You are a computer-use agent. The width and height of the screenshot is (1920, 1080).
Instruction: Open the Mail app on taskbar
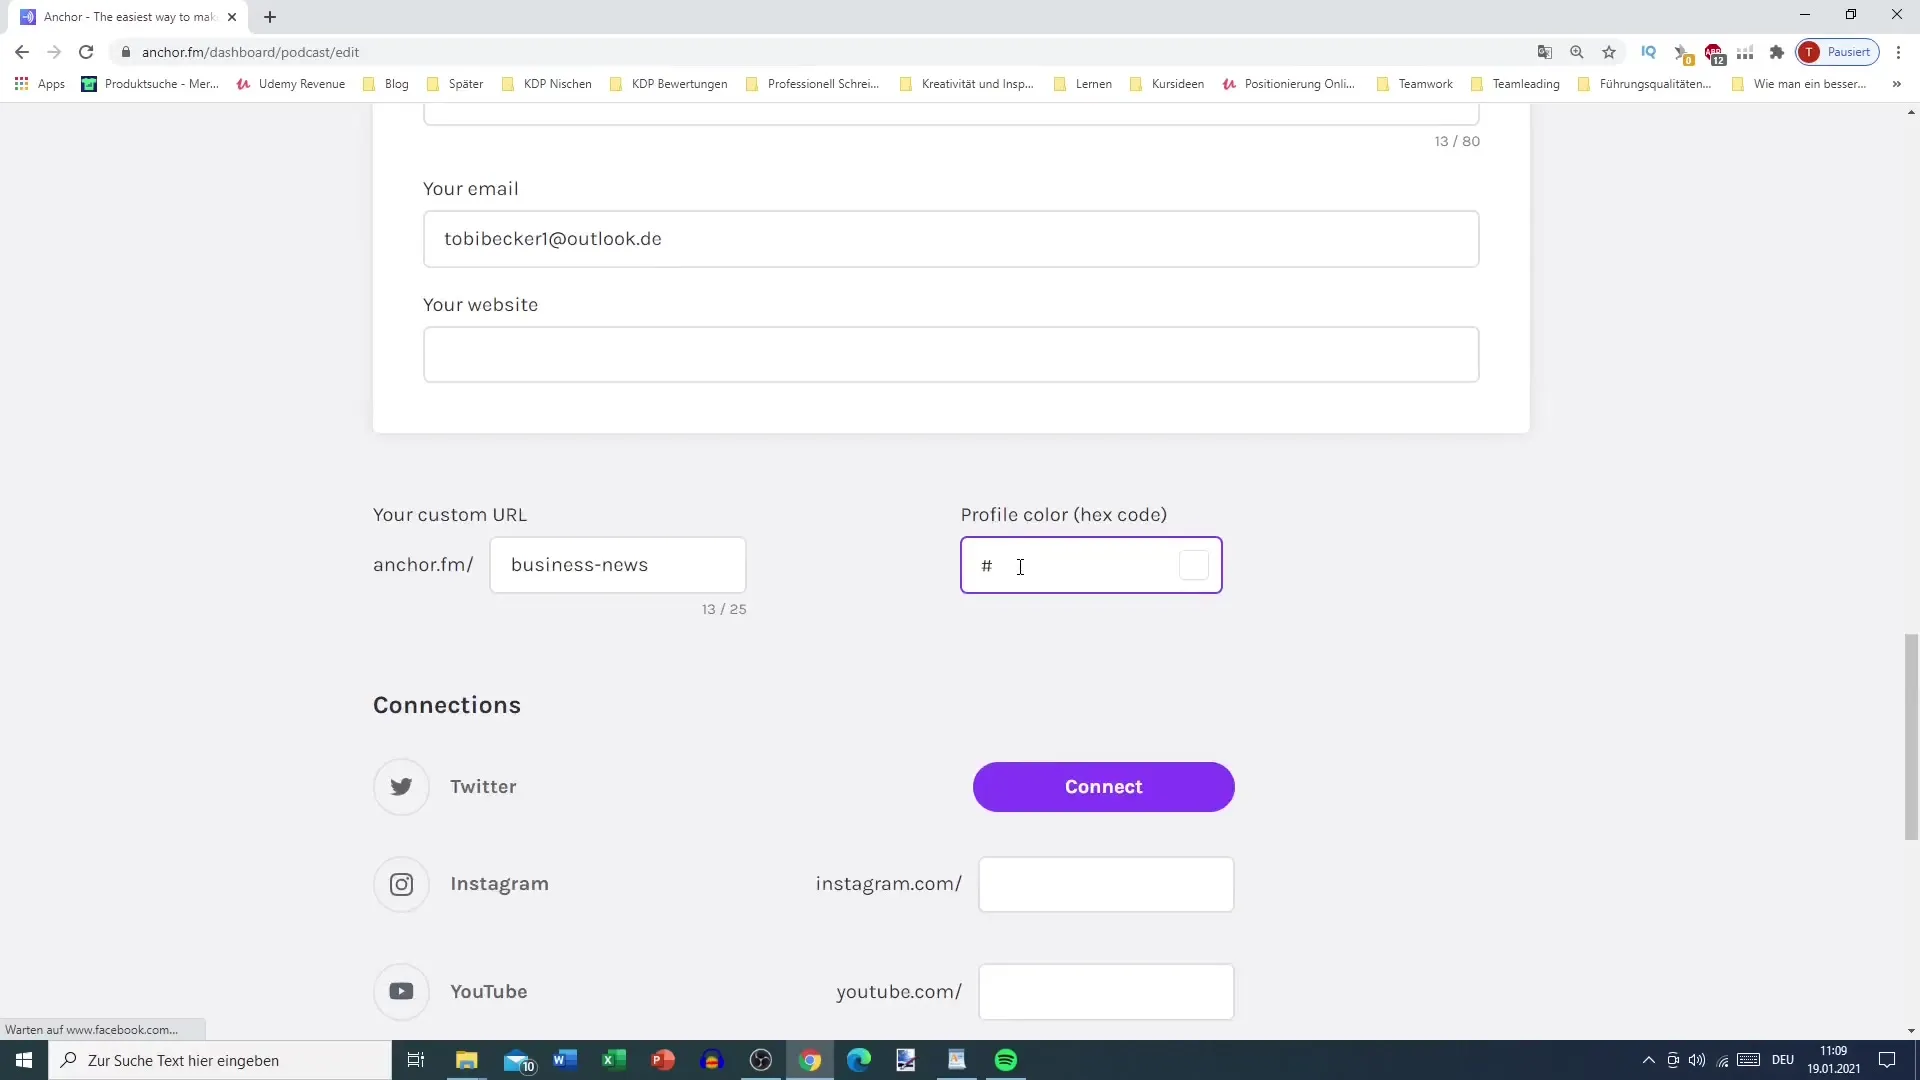(x=518, y=1060)
